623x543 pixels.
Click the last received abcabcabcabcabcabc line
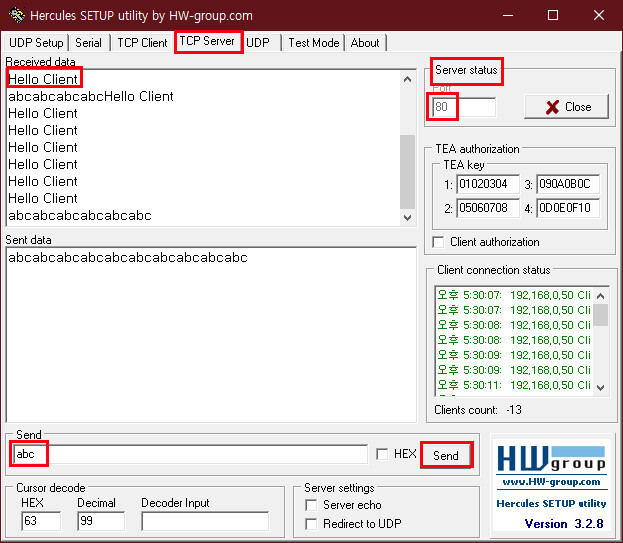80,215
